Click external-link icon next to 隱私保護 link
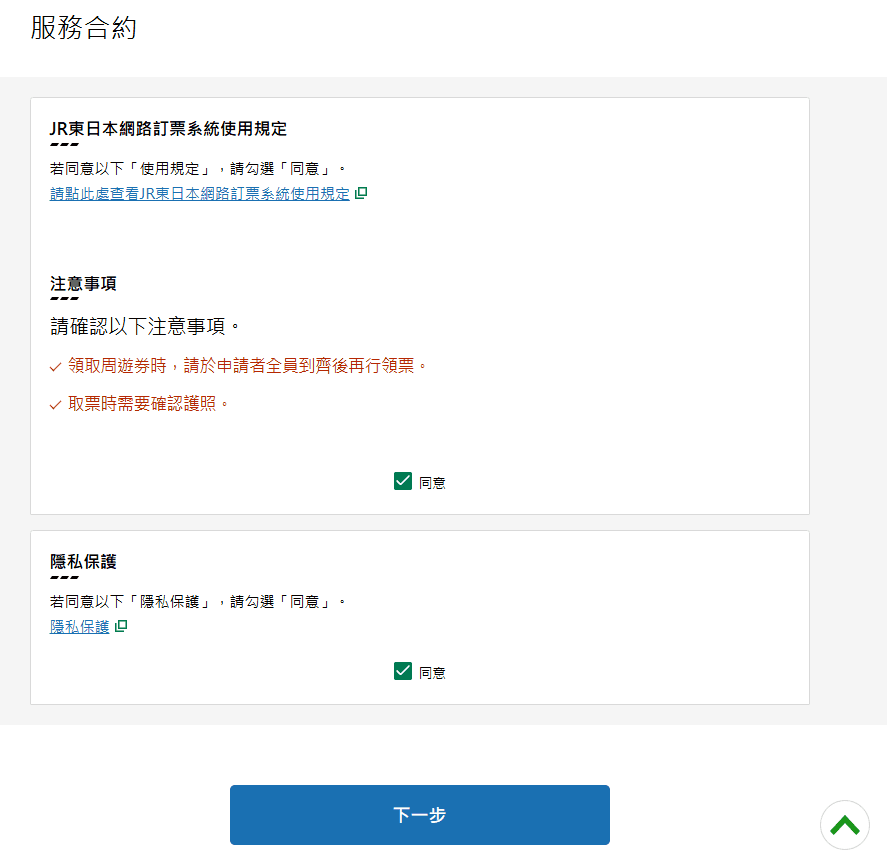 pos(121,627)
